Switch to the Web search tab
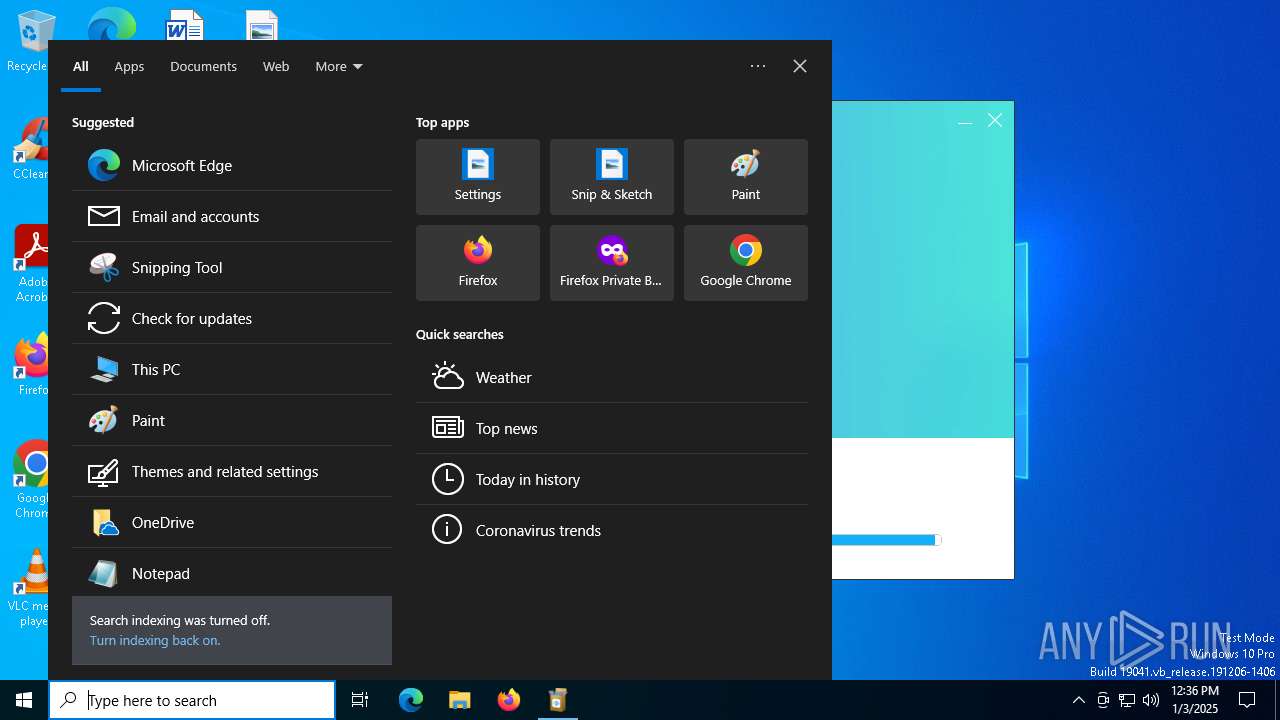This screenshot has height=720, width=1280. (x=276, y=67)
